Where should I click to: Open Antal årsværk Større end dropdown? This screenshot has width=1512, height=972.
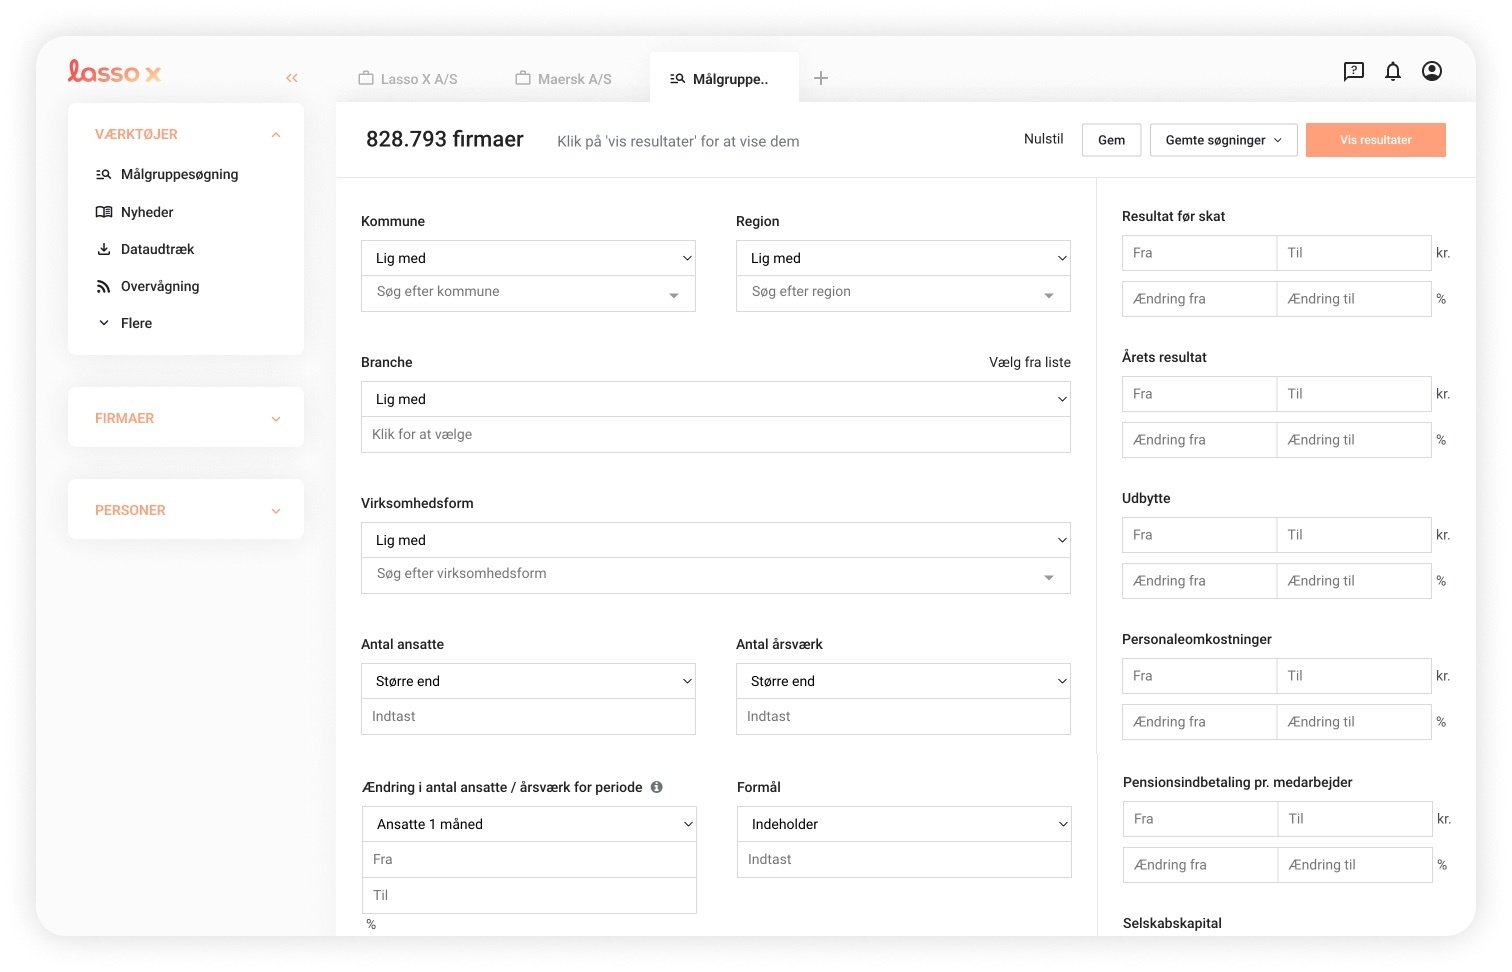[x=903, y=681]
